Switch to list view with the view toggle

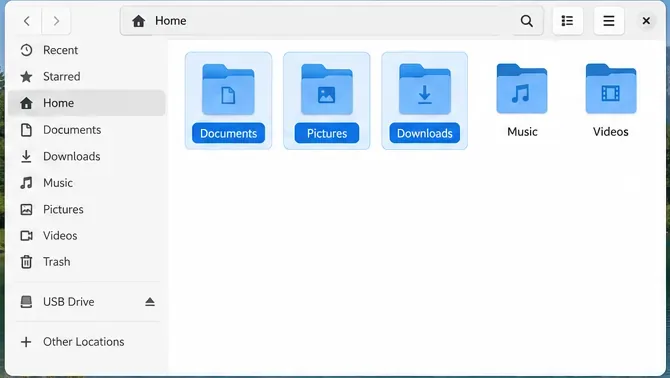point(567,21)
